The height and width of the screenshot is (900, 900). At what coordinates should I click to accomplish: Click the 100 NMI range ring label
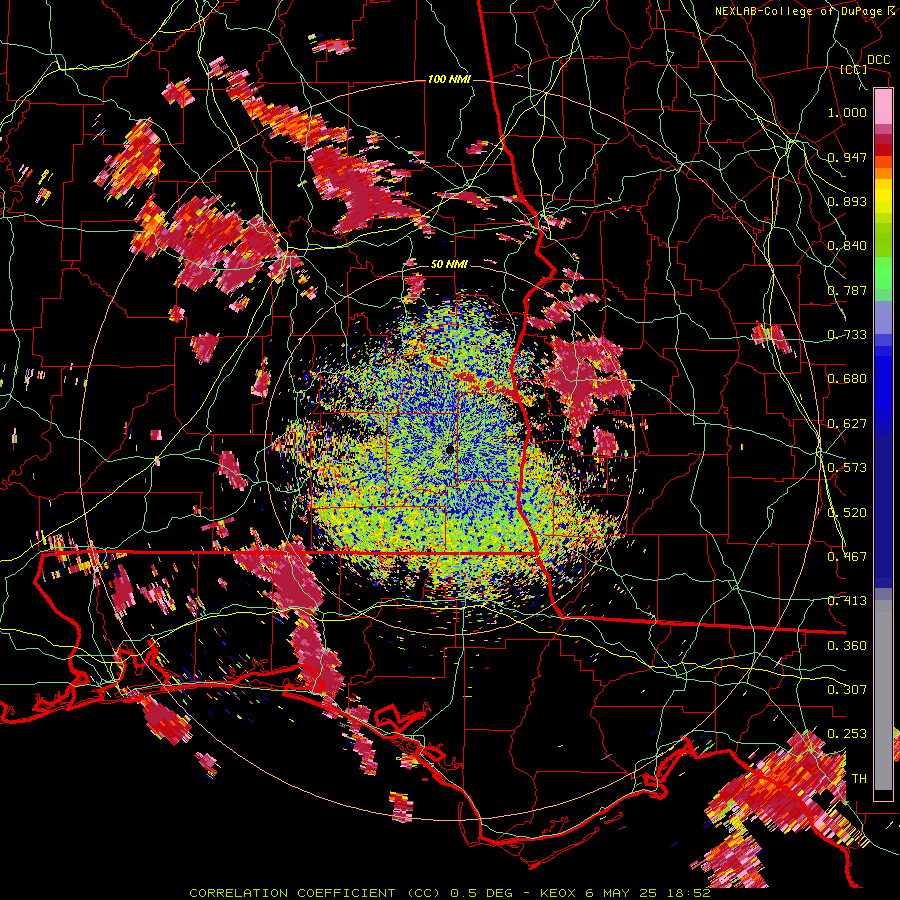[x=449, y=79]
